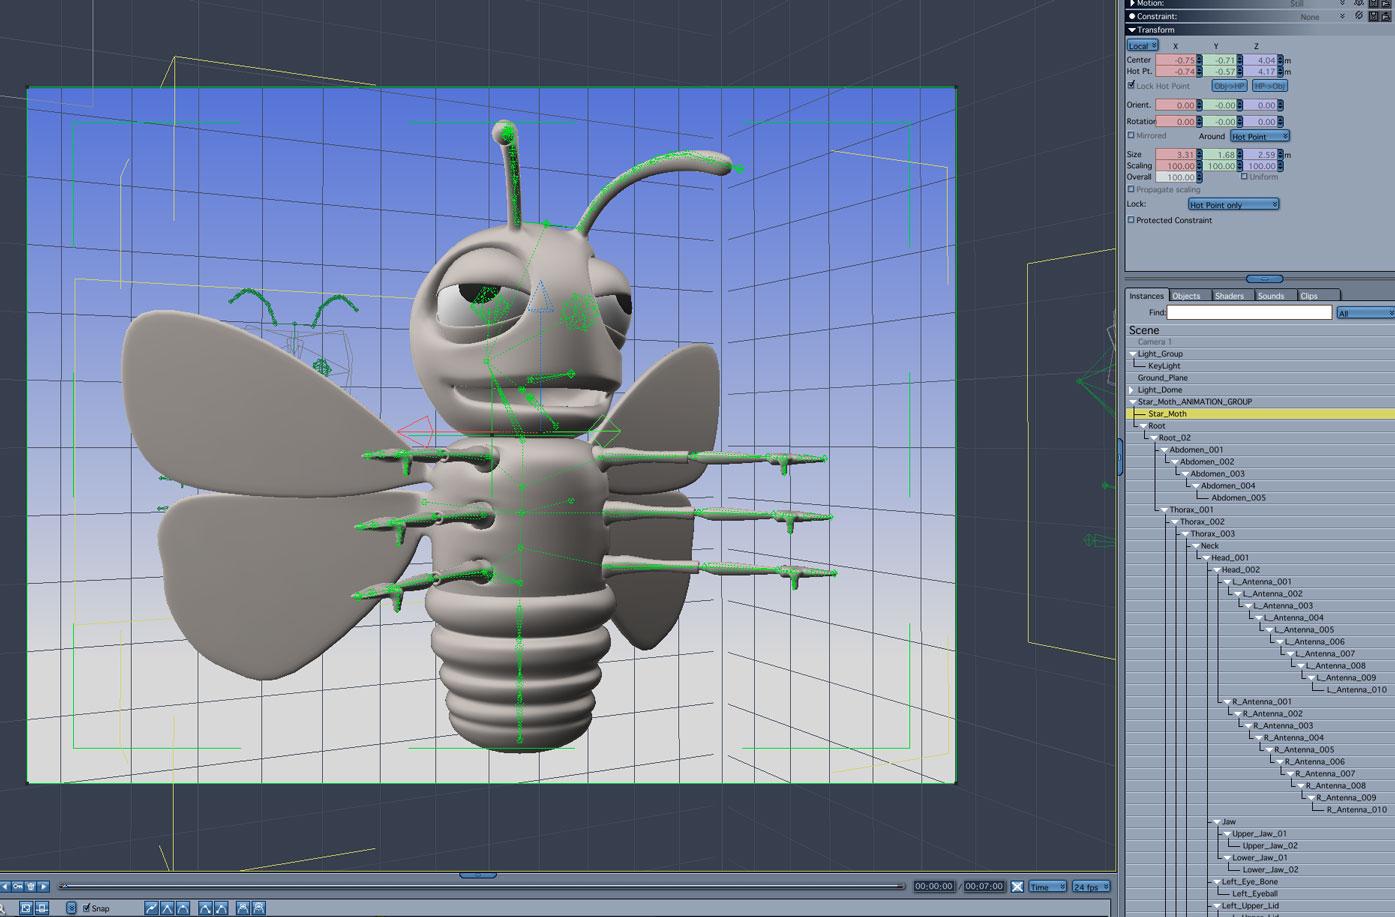This screenshot has width=1395, height=917.
Task: Open the Local coordinate dropdown
Action: click(x=1142, y=46)
